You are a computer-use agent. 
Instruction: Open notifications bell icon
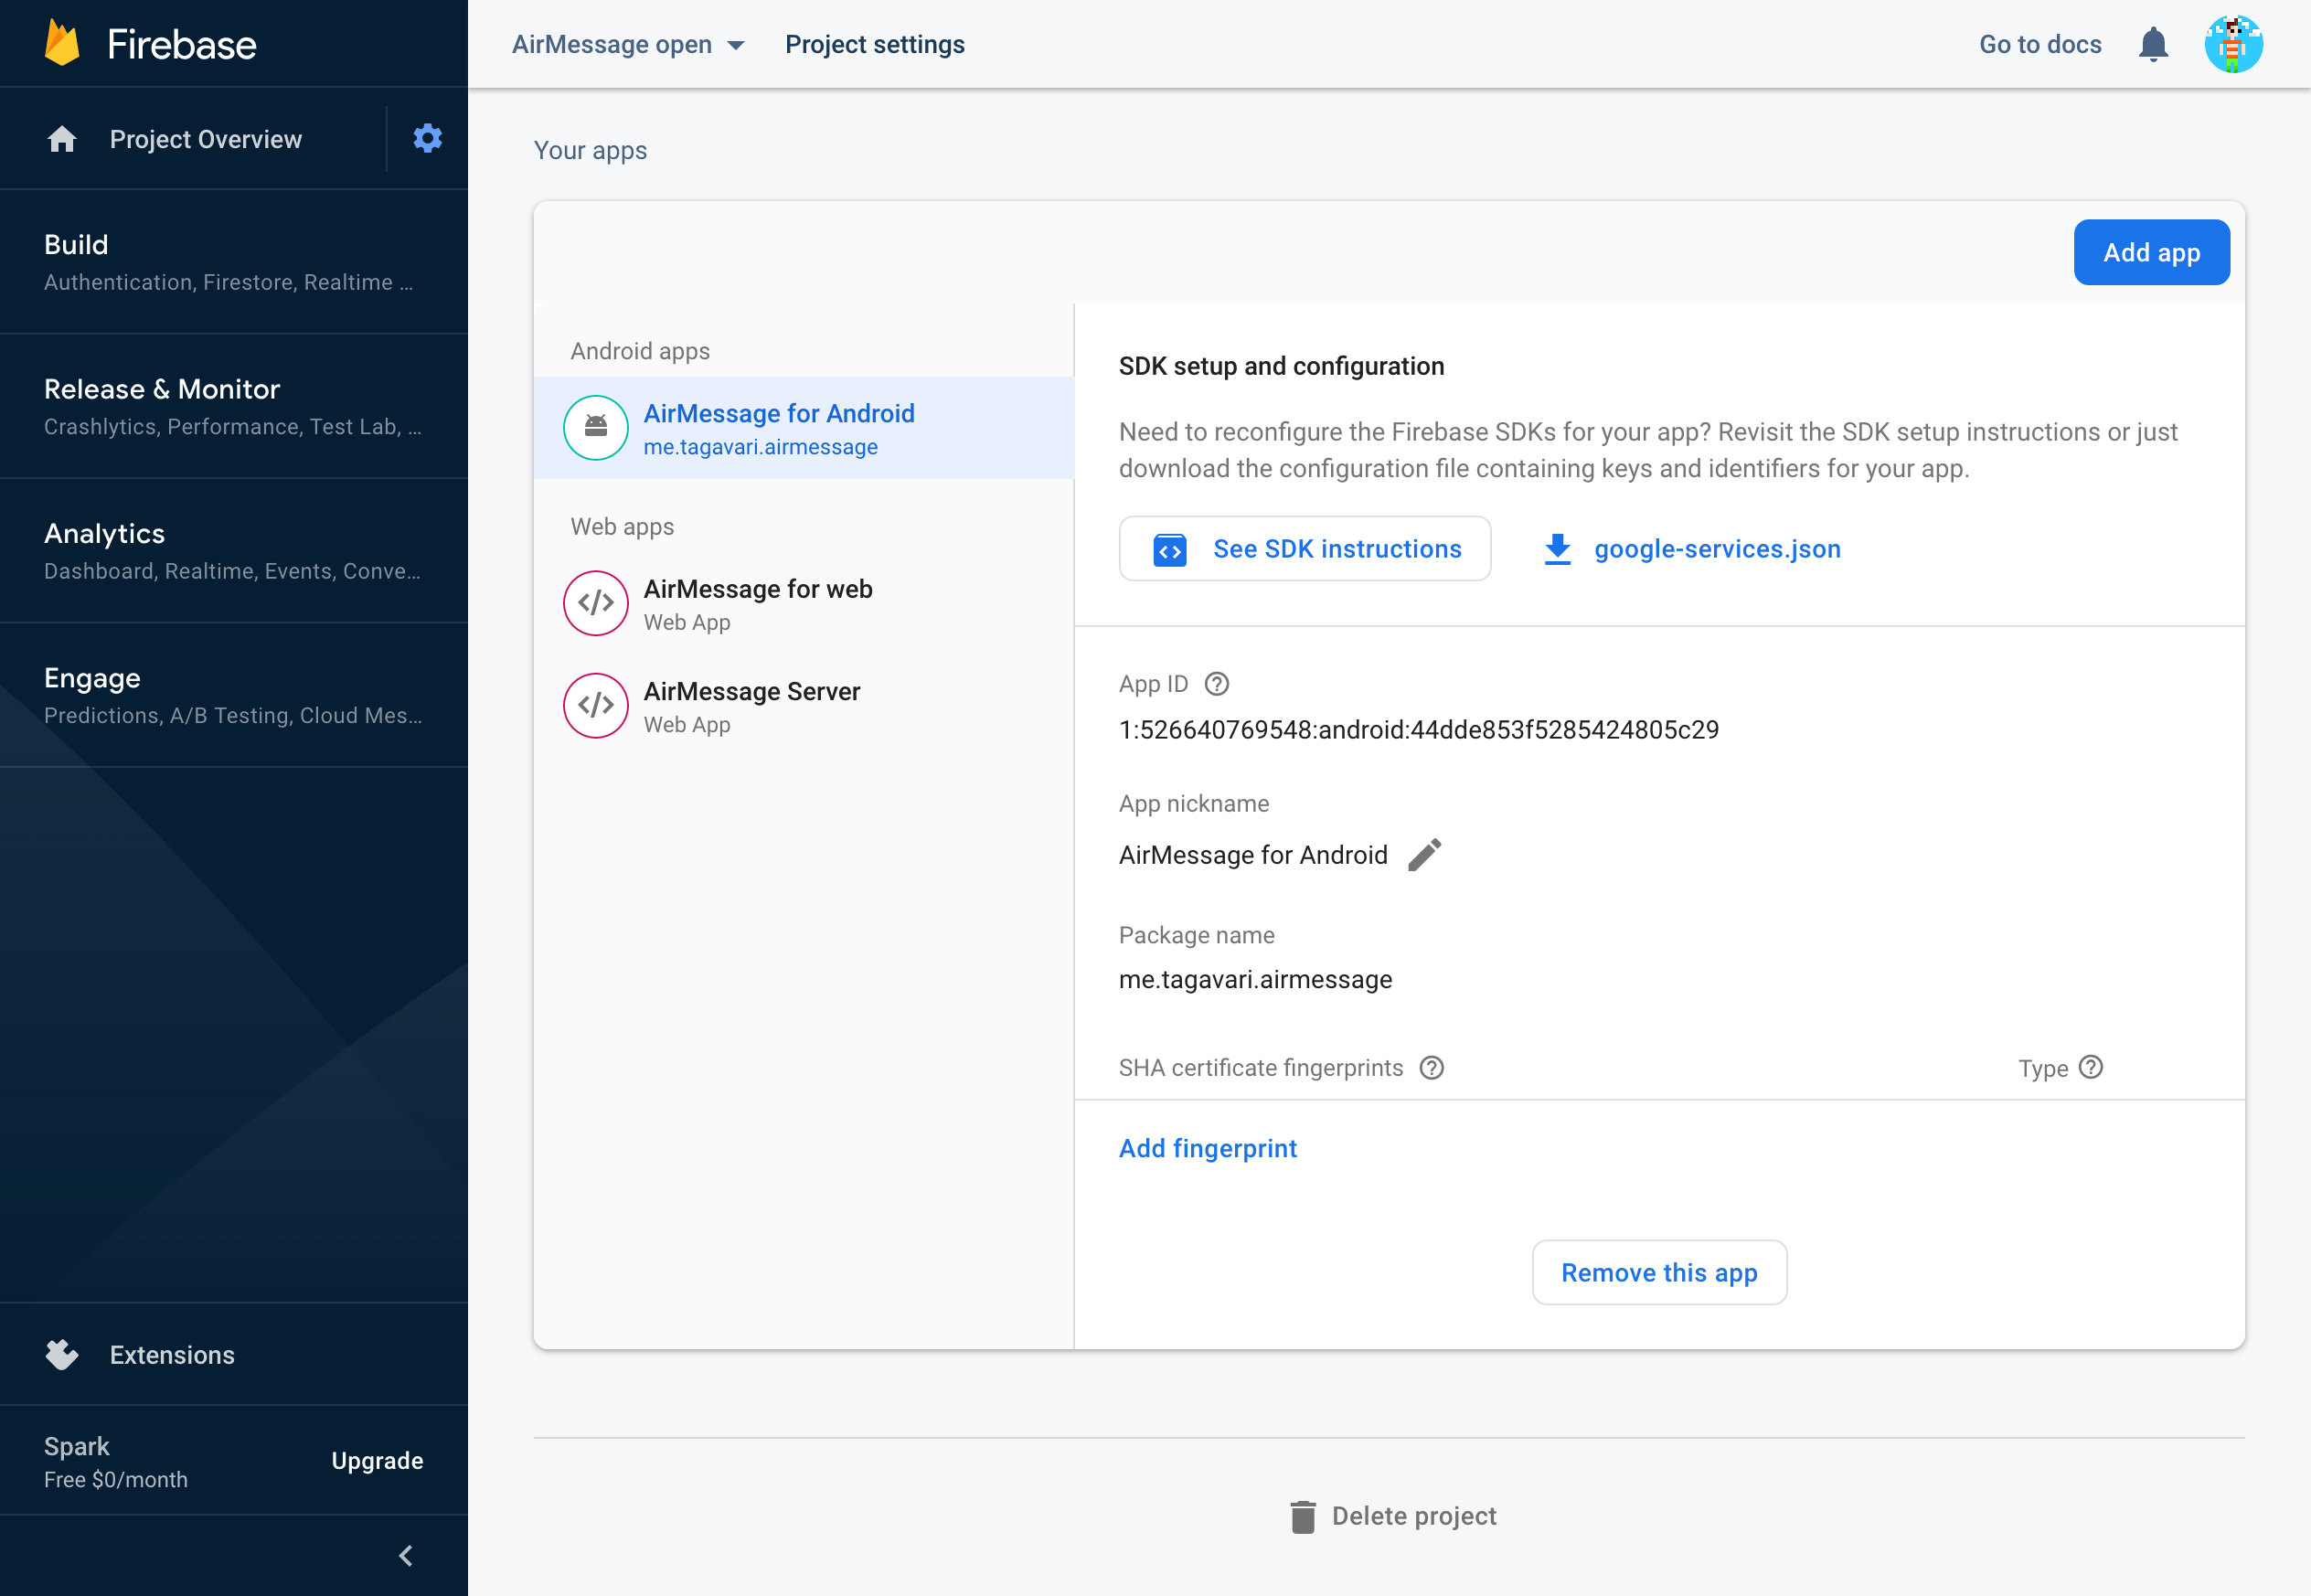(x=2152, y=45)
